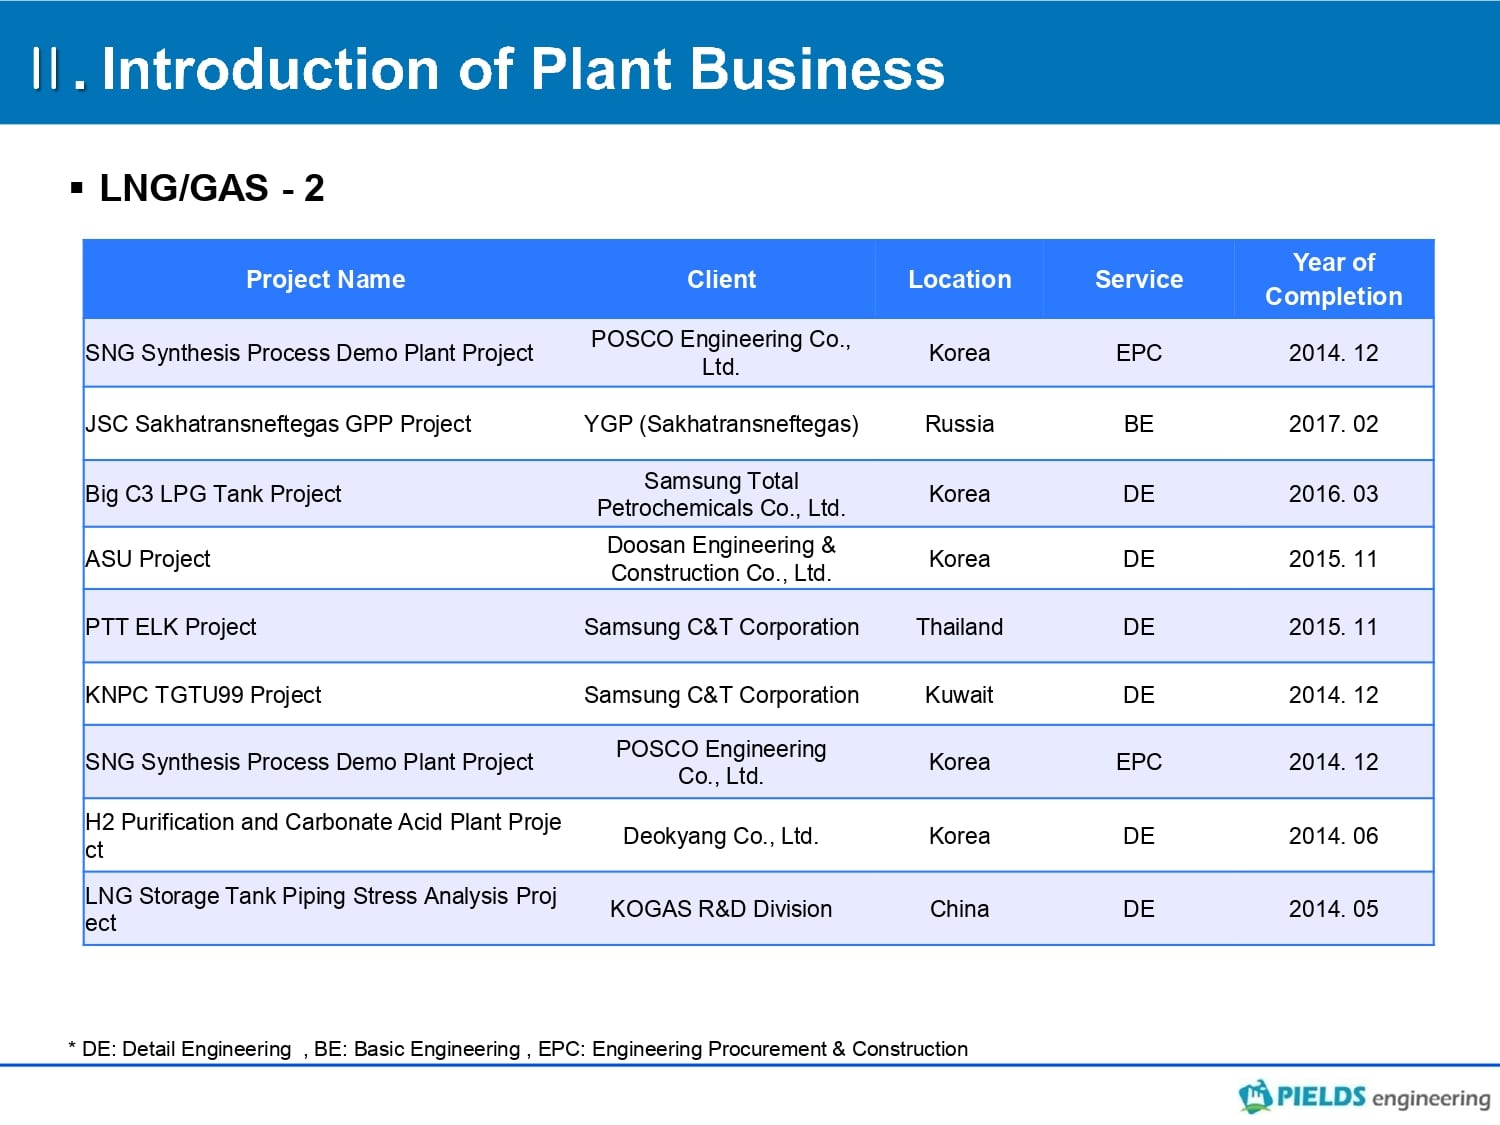
Task: Select 'DE' in the H2 Purification row
Action: (1138, 836)
